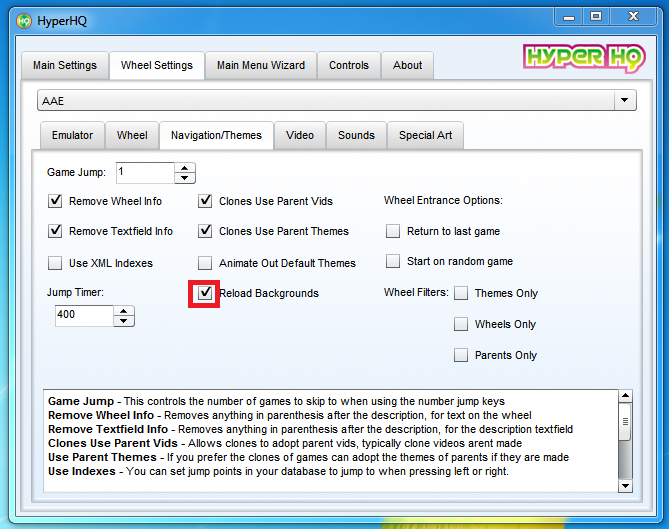Minimize the HyperHQ window
This screenshot has width=669, height=529.
569,17
